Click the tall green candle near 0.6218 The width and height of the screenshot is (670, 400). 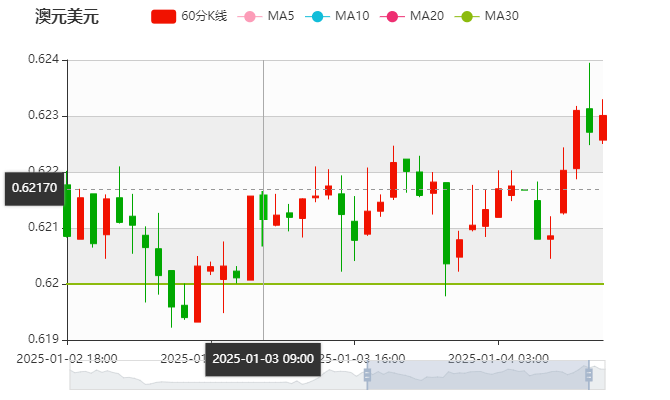(446, 223)
